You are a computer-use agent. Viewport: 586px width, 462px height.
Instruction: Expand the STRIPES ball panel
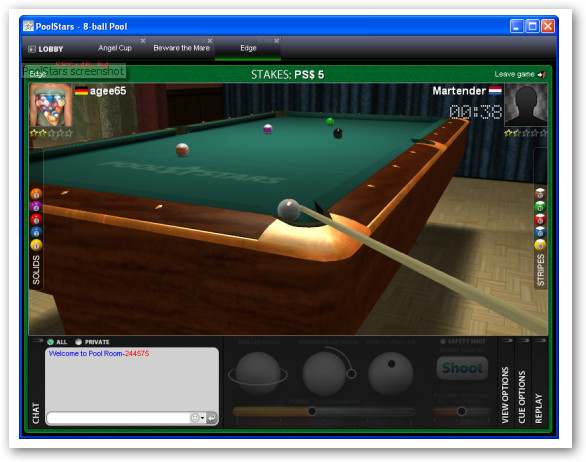[540, 270]
